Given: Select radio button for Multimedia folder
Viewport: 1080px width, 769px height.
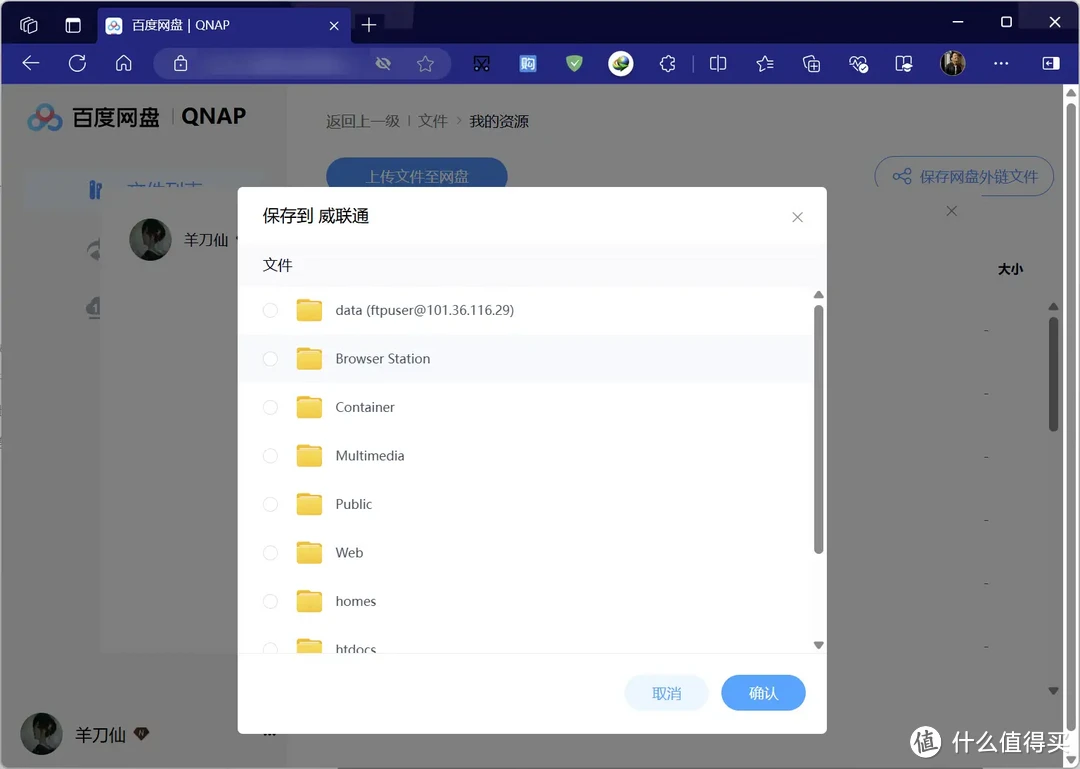Looking at the screenshot, I should pyautogui.click(x=271, y=455).
